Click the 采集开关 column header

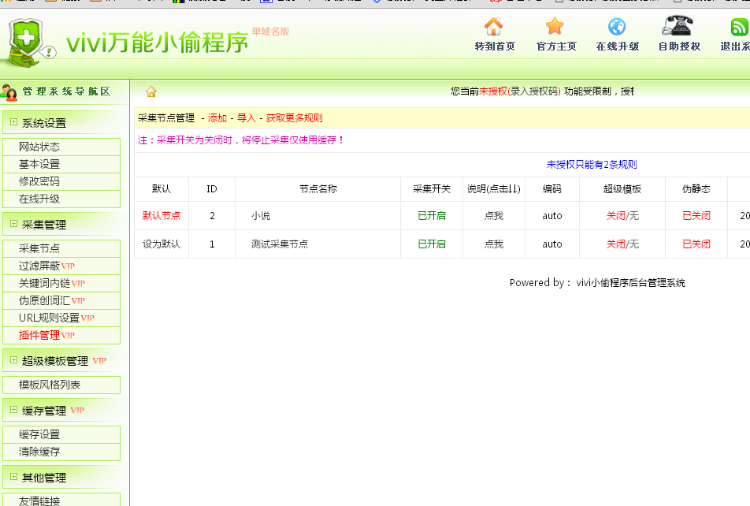coord(431,189)
